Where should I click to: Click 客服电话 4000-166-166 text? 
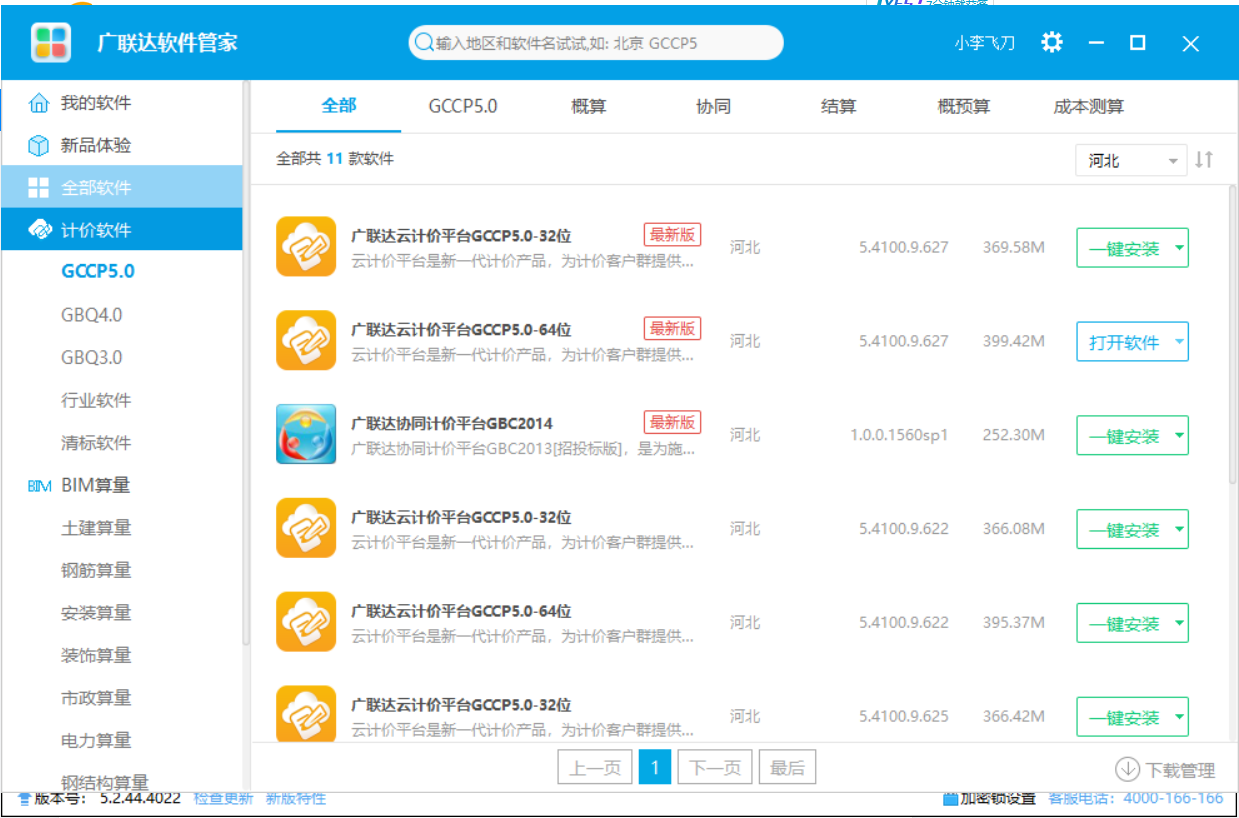tap(1135, 798)
